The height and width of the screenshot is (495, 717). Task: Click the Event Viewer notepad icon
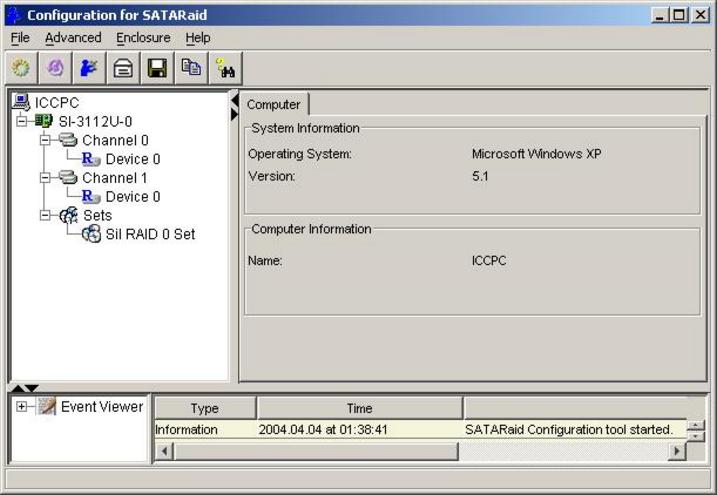47,406
